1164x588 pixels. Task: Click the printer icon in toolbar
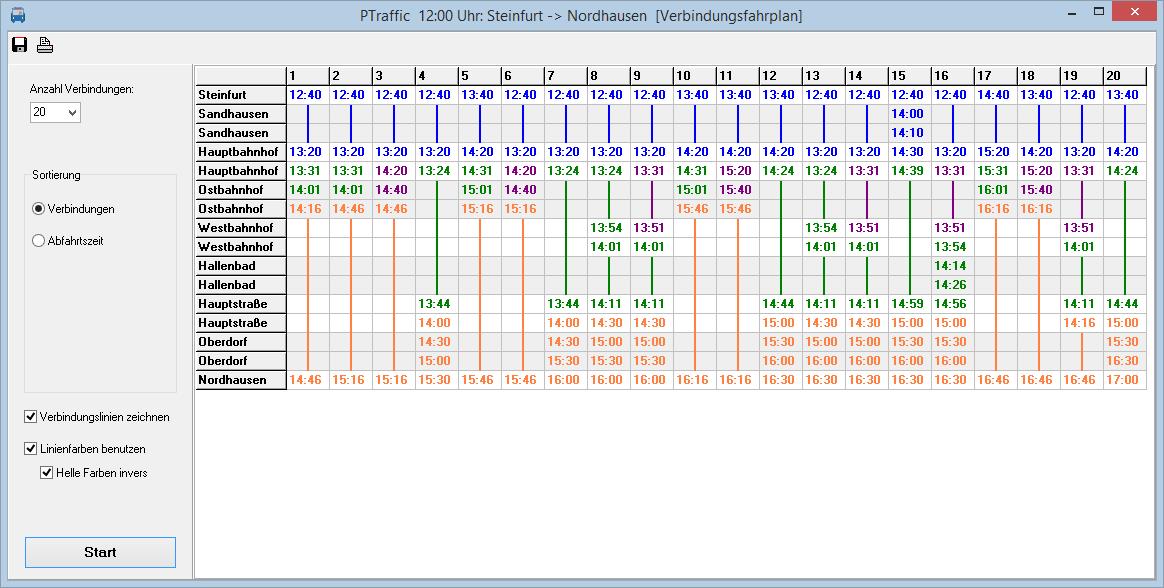45,44
